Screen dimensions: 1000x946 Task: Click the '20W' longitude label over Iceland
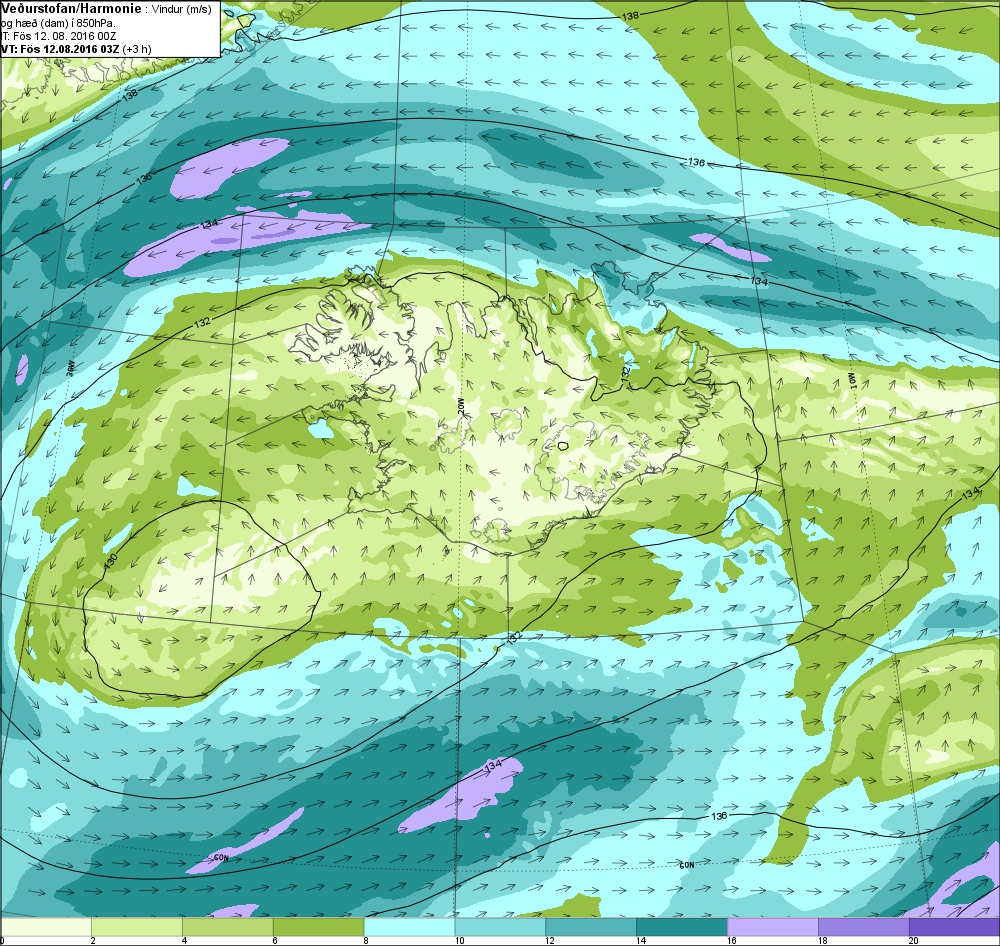pyautogui.click(x=461, y=408)
